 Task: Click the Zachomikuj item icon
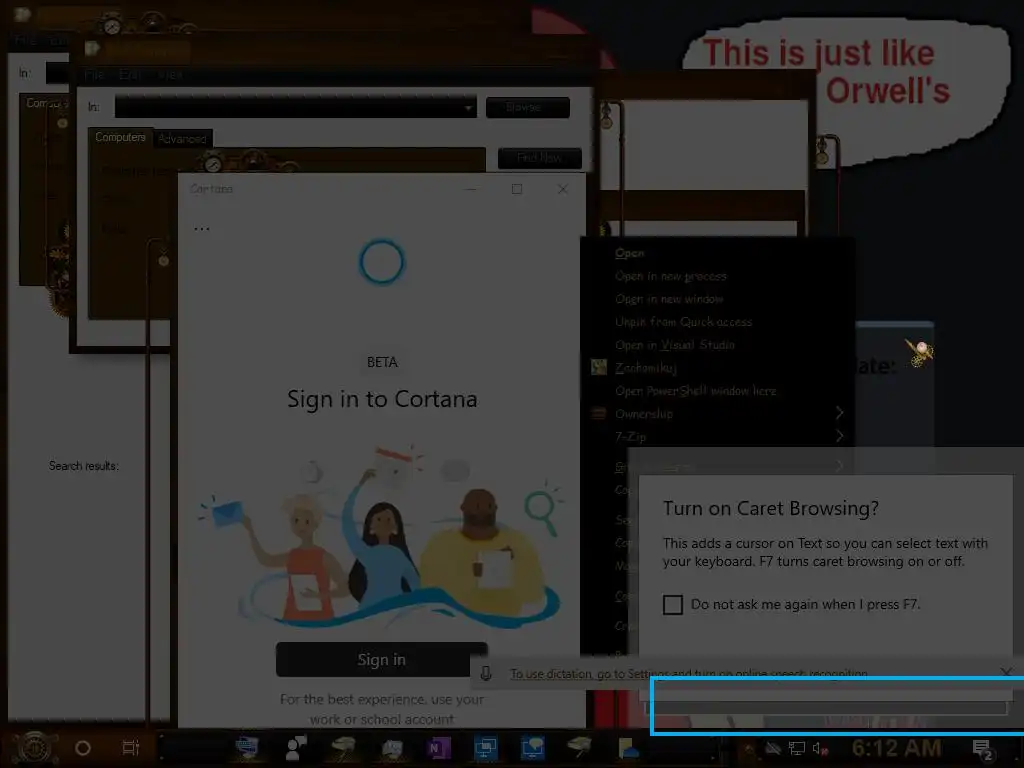[x=599, y=367]
